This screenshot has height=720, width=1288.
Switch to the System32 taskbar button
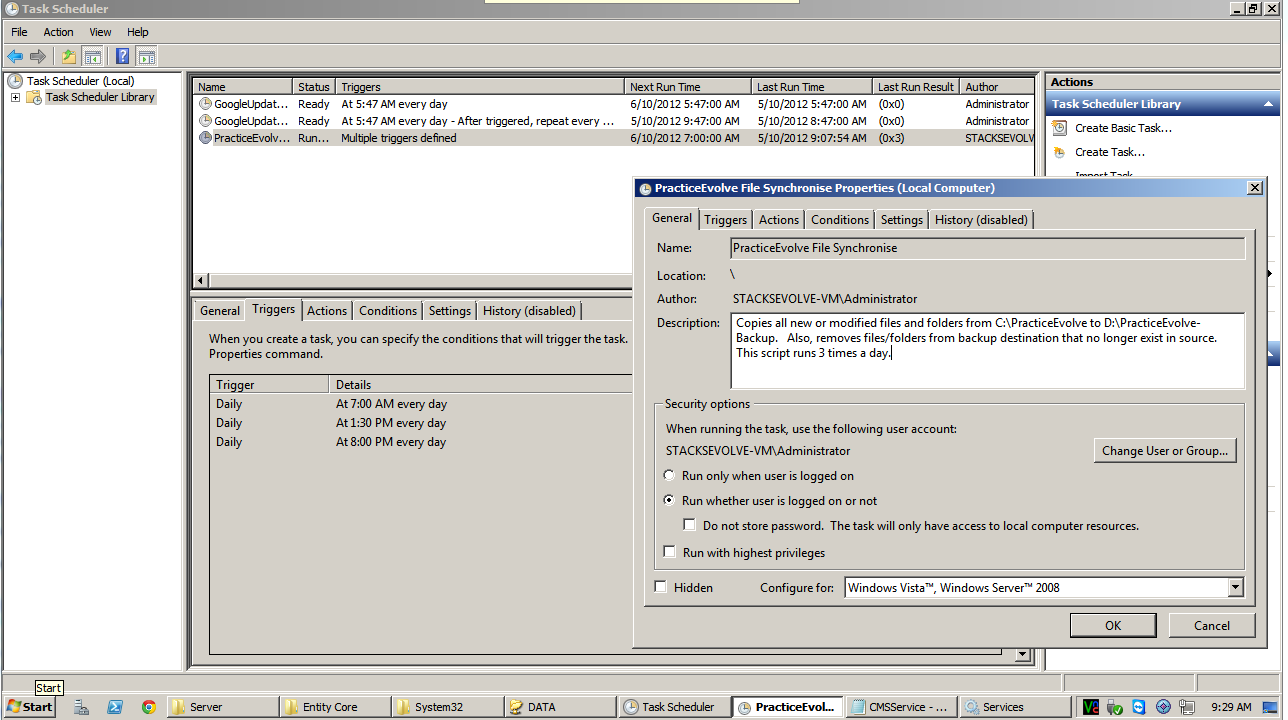(x=449, y=707)
